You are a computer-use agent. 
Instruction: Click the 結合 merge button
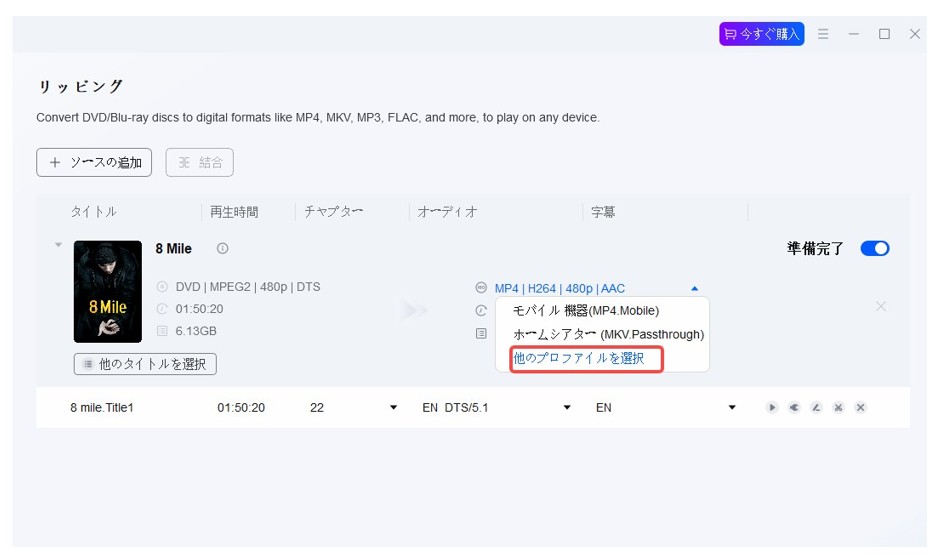pos(200,163)
